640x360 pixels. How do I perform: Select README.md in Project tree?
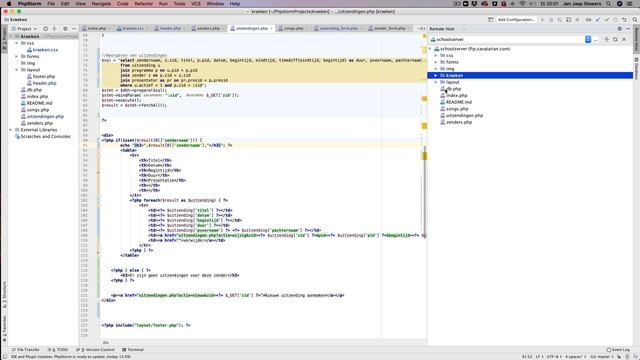point(39,103)
